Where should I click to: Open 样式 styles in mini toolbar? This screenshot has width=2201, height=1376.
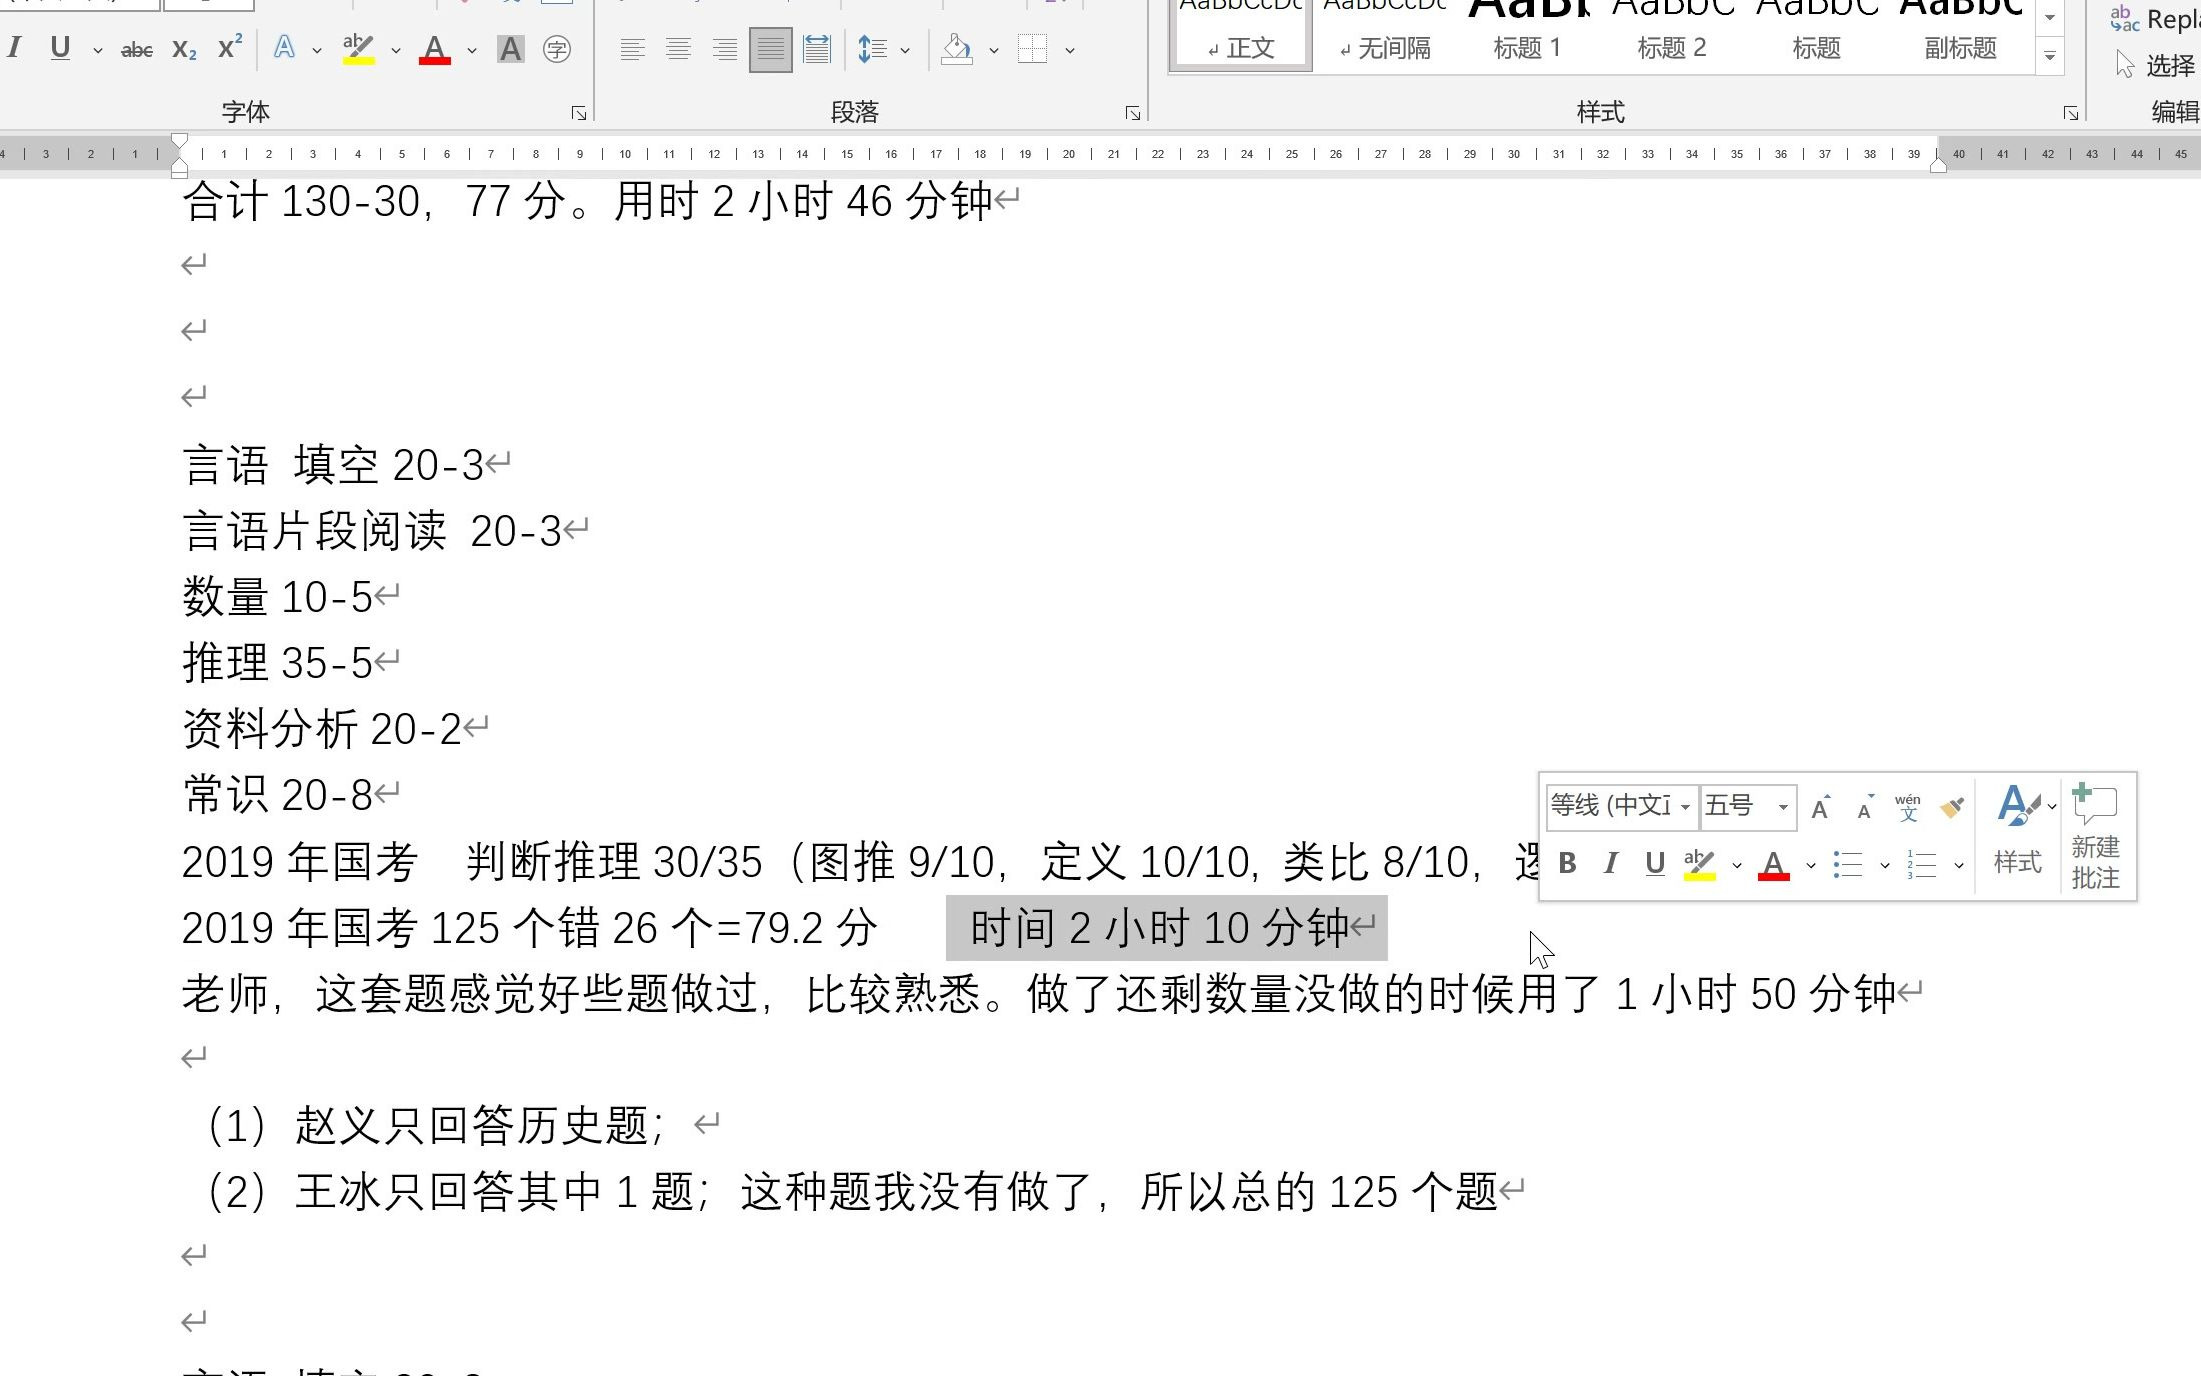pos(2019,832)
